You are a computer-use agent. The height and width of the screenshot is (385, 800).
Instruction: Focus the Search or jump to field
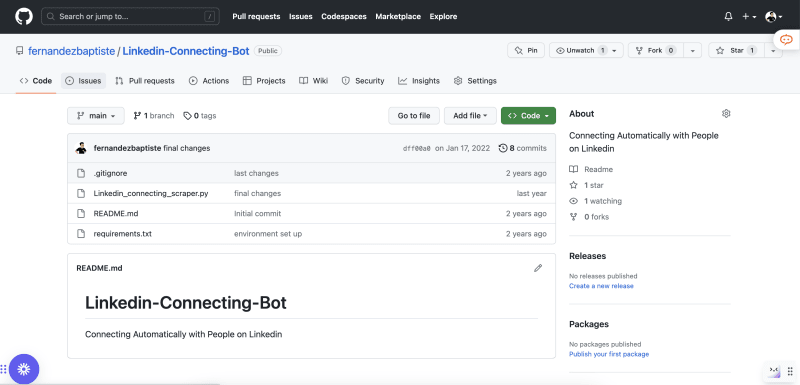click(x=130, y=16)
